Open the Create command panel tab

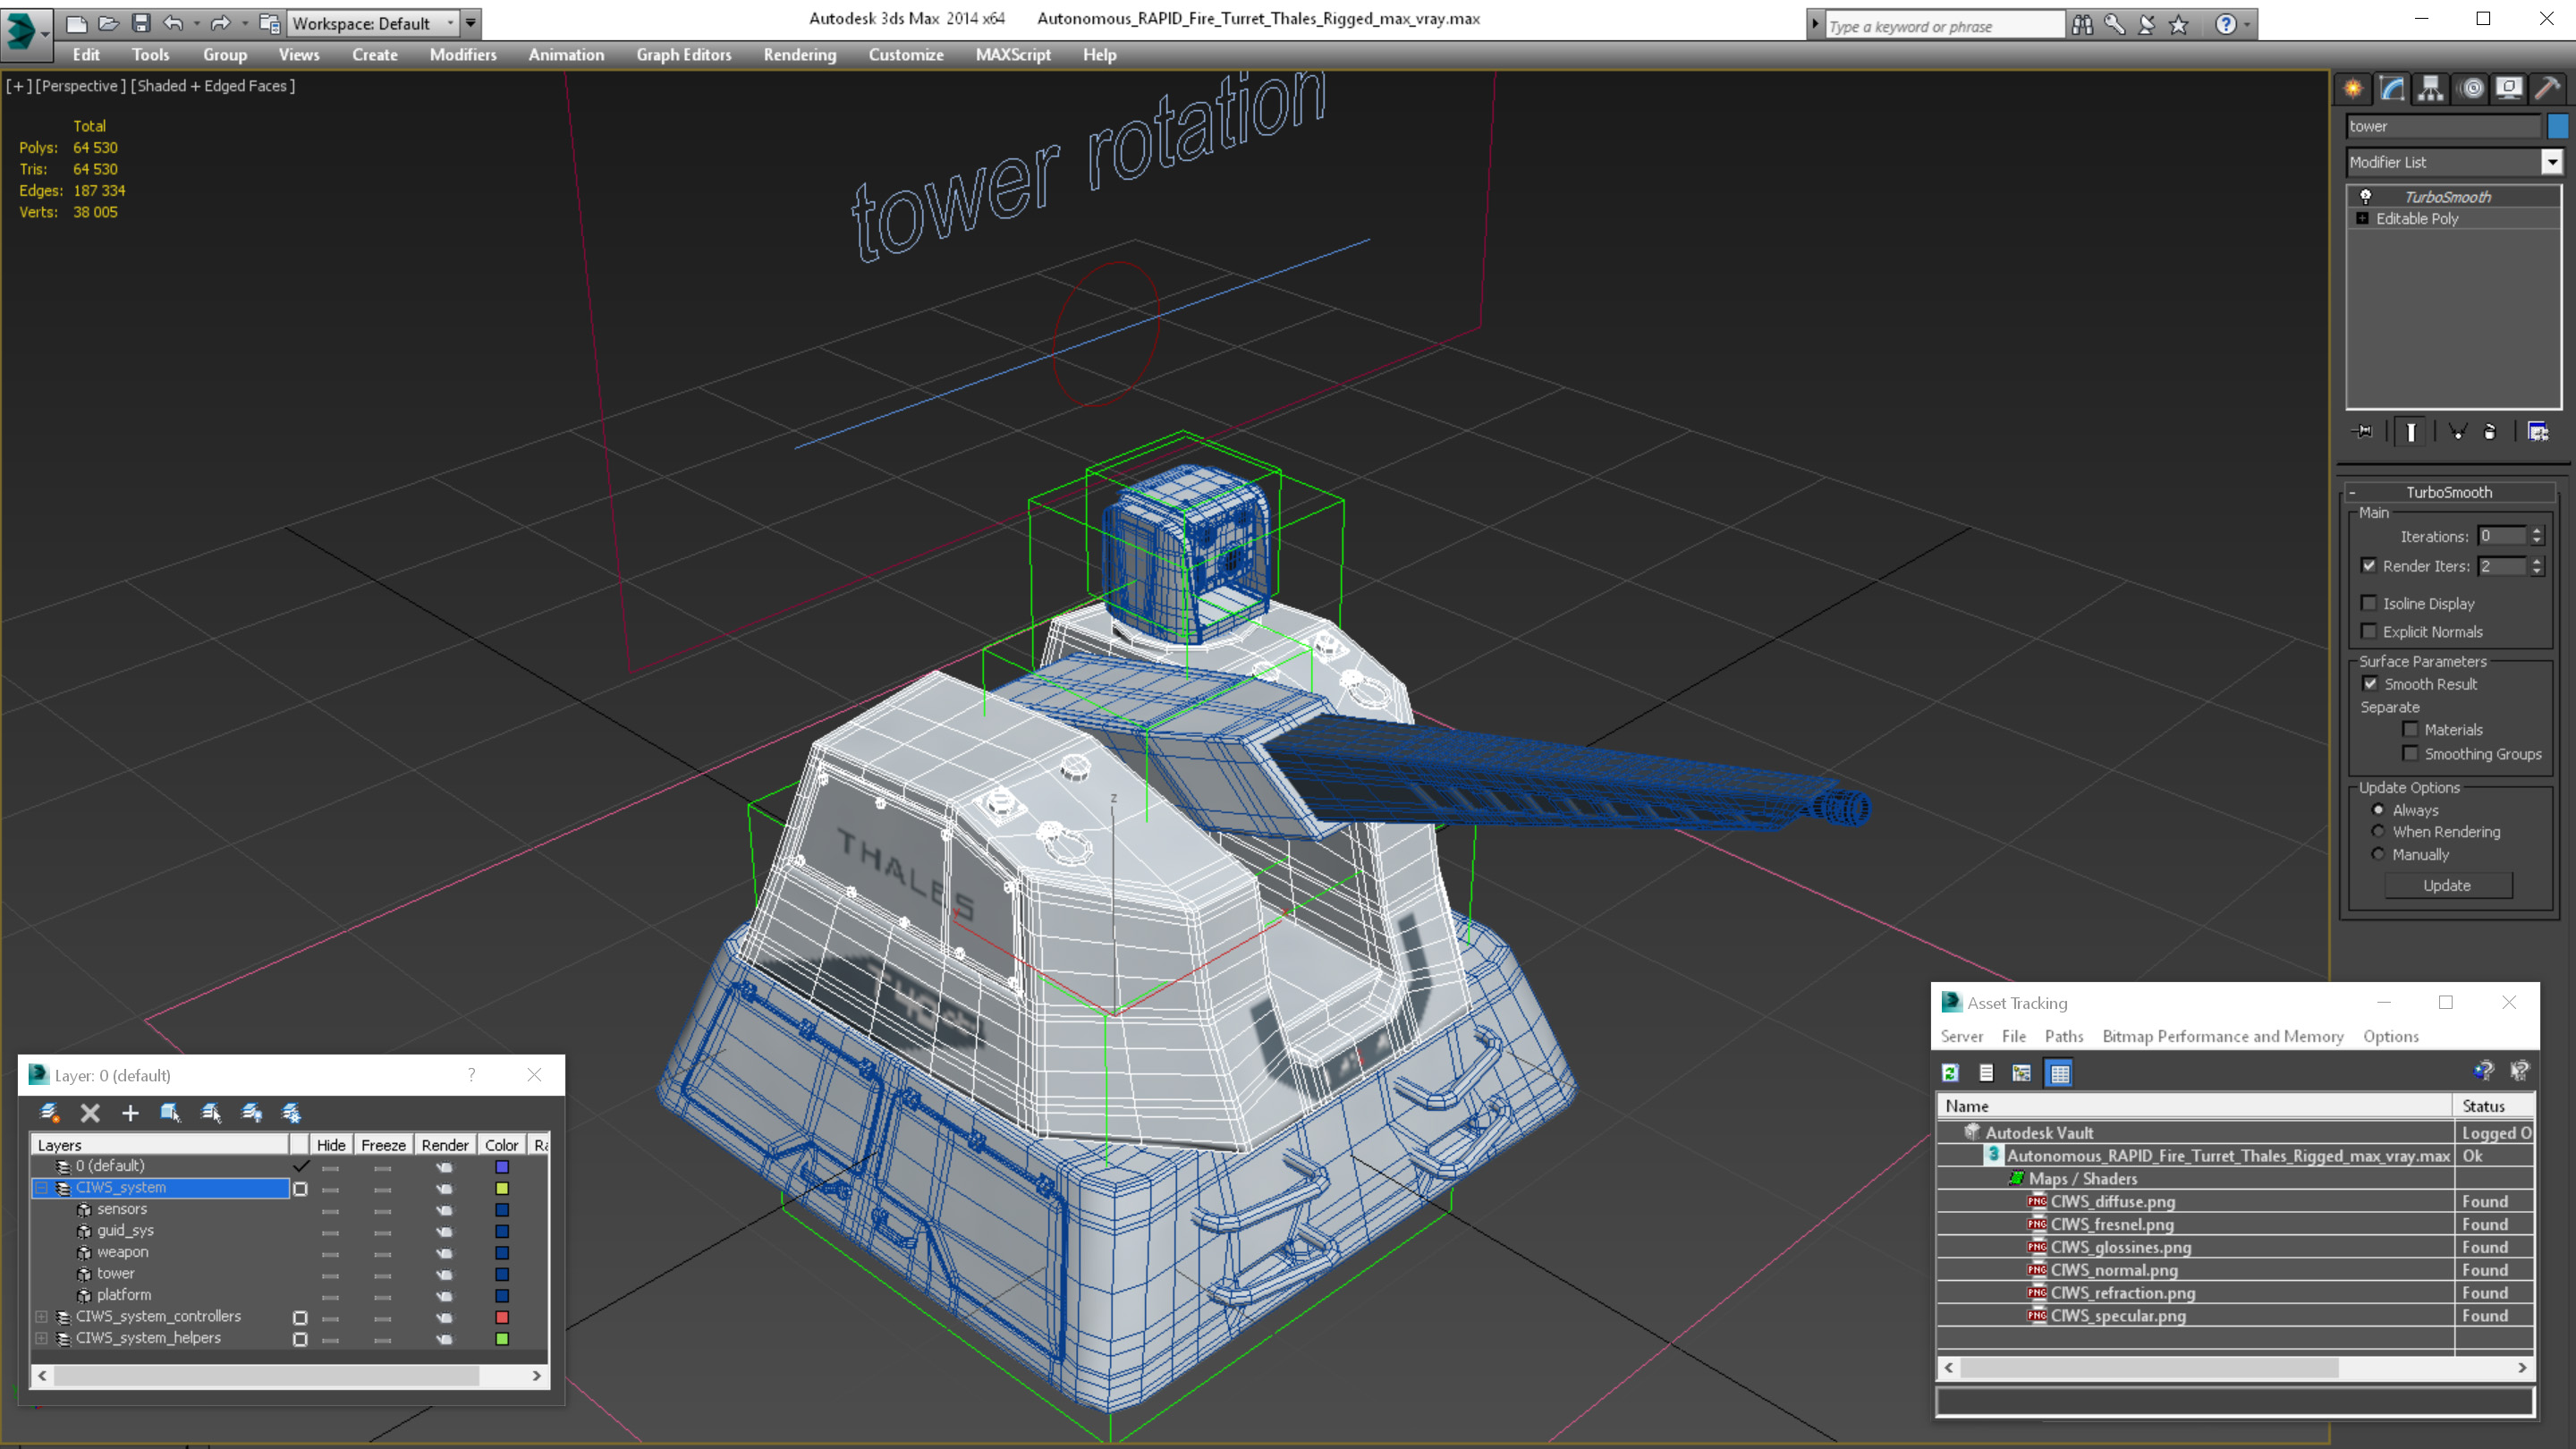pyautogui.click(x=2353, y=88)
